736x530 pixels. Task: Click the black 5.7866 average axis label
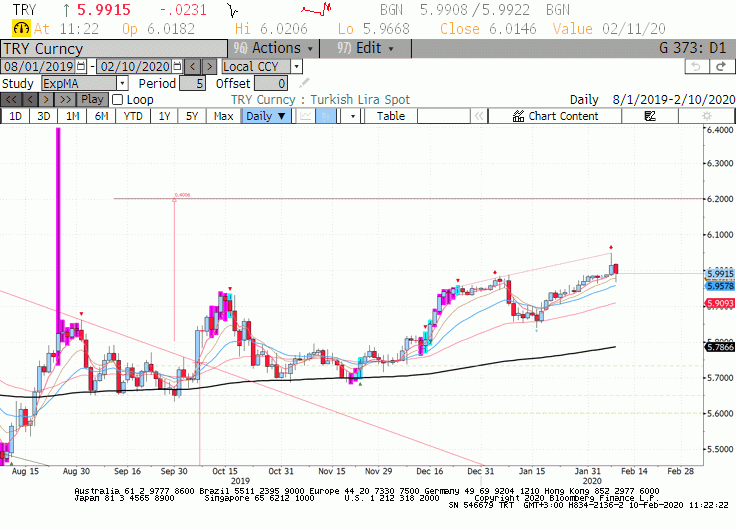click(x=720, y=347)
